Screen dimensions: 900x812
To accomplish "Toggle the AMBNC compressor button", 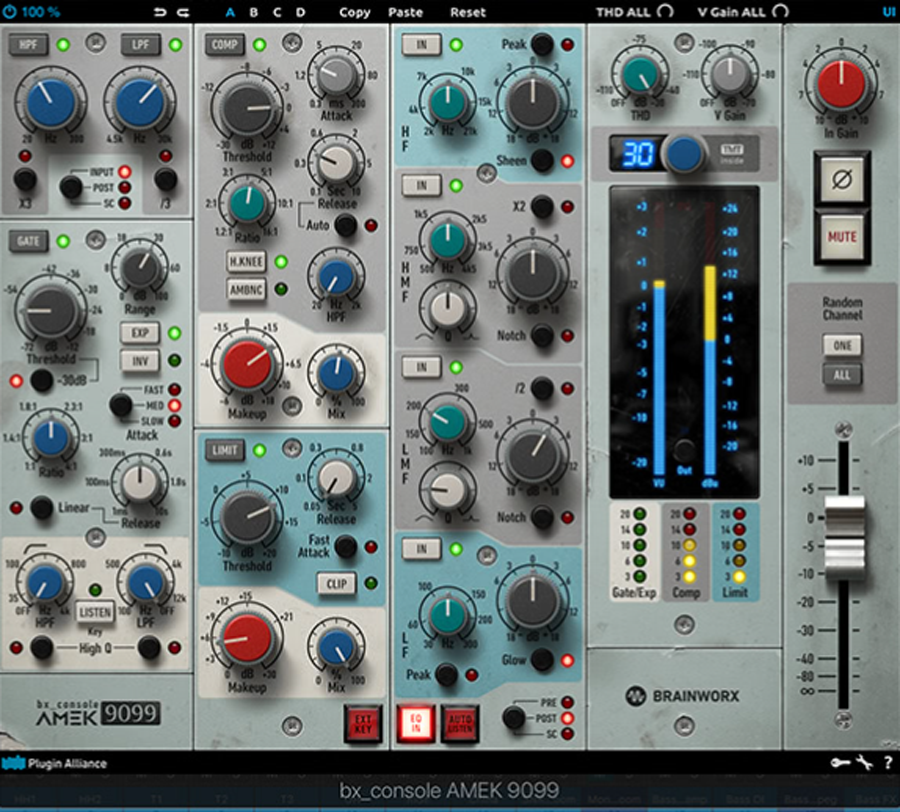I will point(246,289).
